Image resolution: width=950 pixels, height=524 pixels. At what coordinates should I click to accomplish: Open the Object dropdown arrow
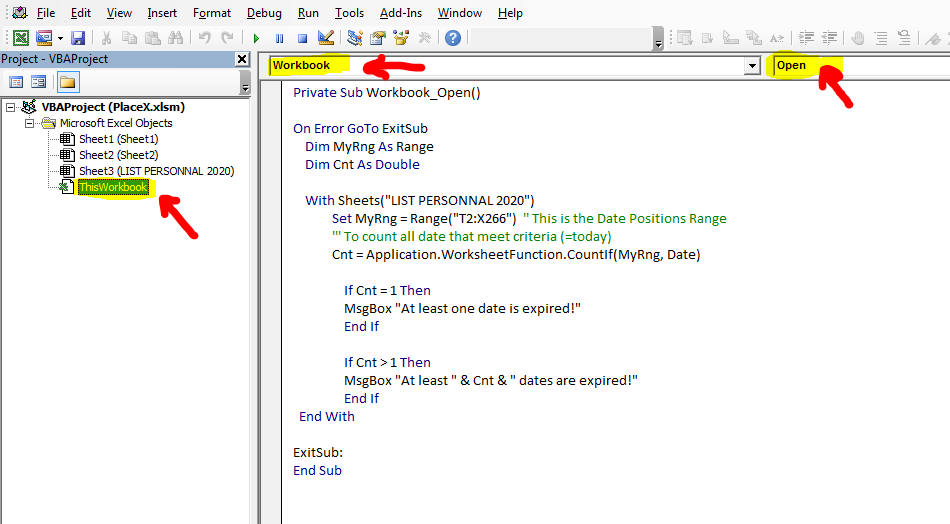tap(752, 65)
